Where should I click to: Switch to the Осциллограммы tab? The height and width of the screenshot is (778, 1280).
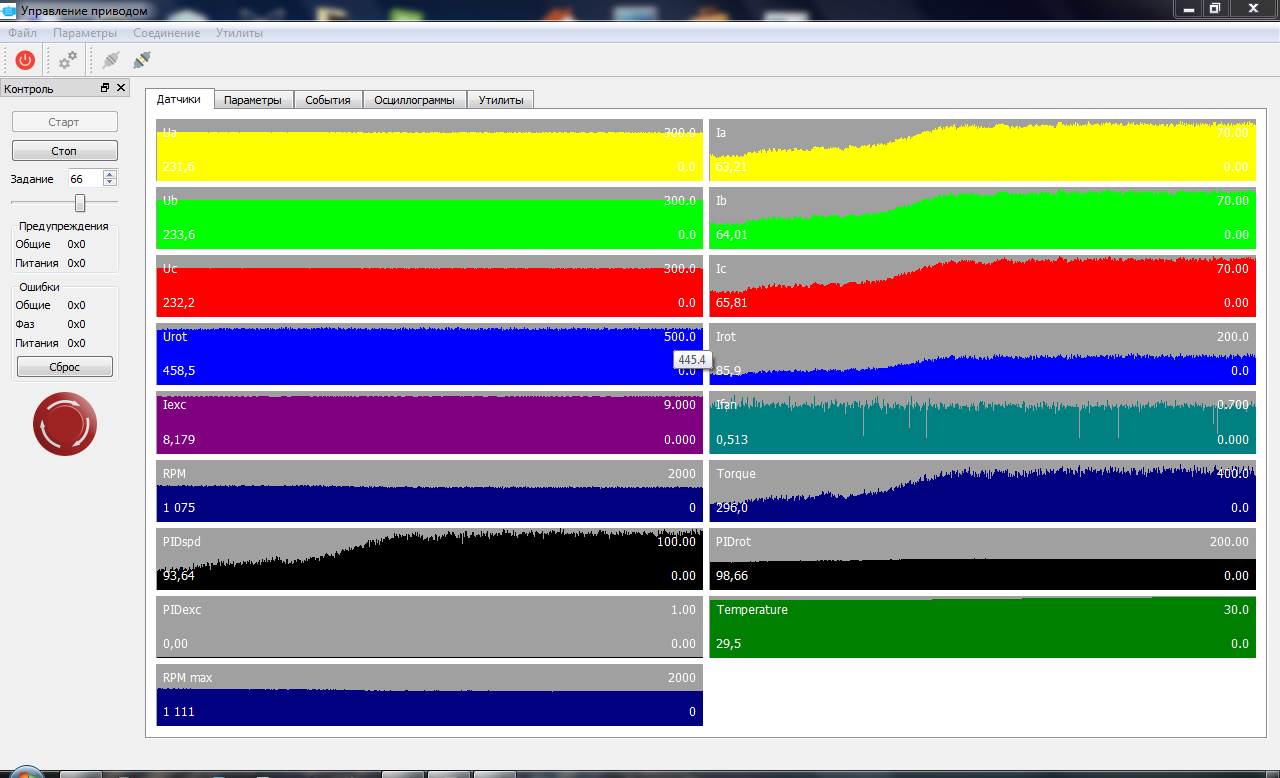pyautogui.click(x=414, y=100)
